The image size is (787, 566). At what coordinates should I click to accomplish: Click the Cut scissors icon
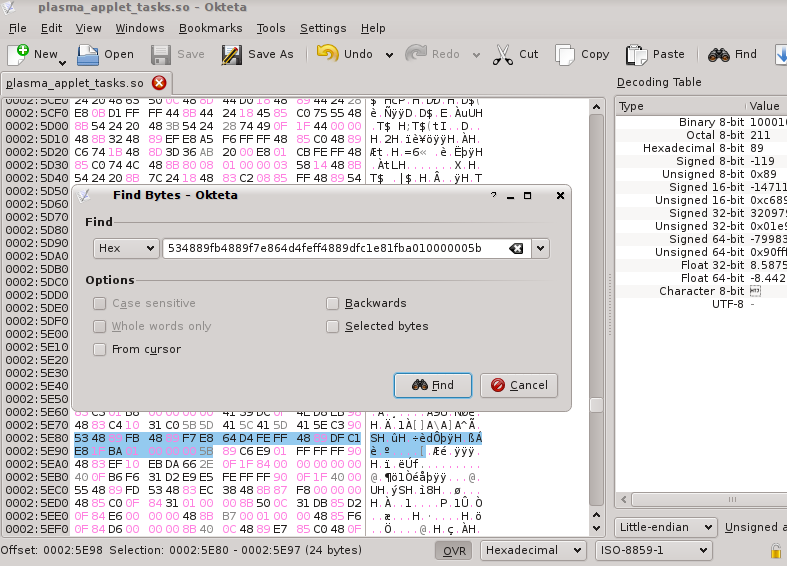click(502, 54)
